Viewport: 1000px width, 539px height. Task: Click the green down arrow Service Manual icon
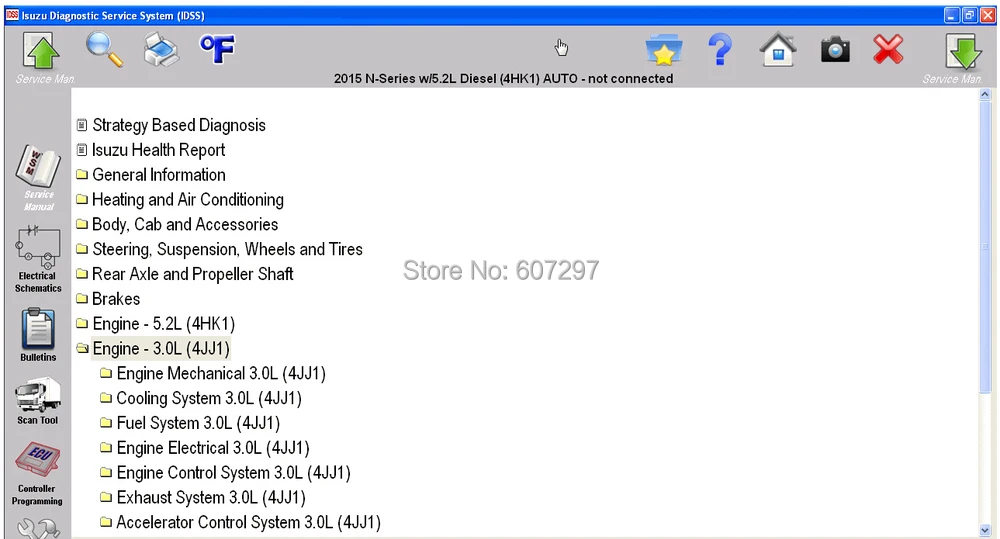coord(963,52)
